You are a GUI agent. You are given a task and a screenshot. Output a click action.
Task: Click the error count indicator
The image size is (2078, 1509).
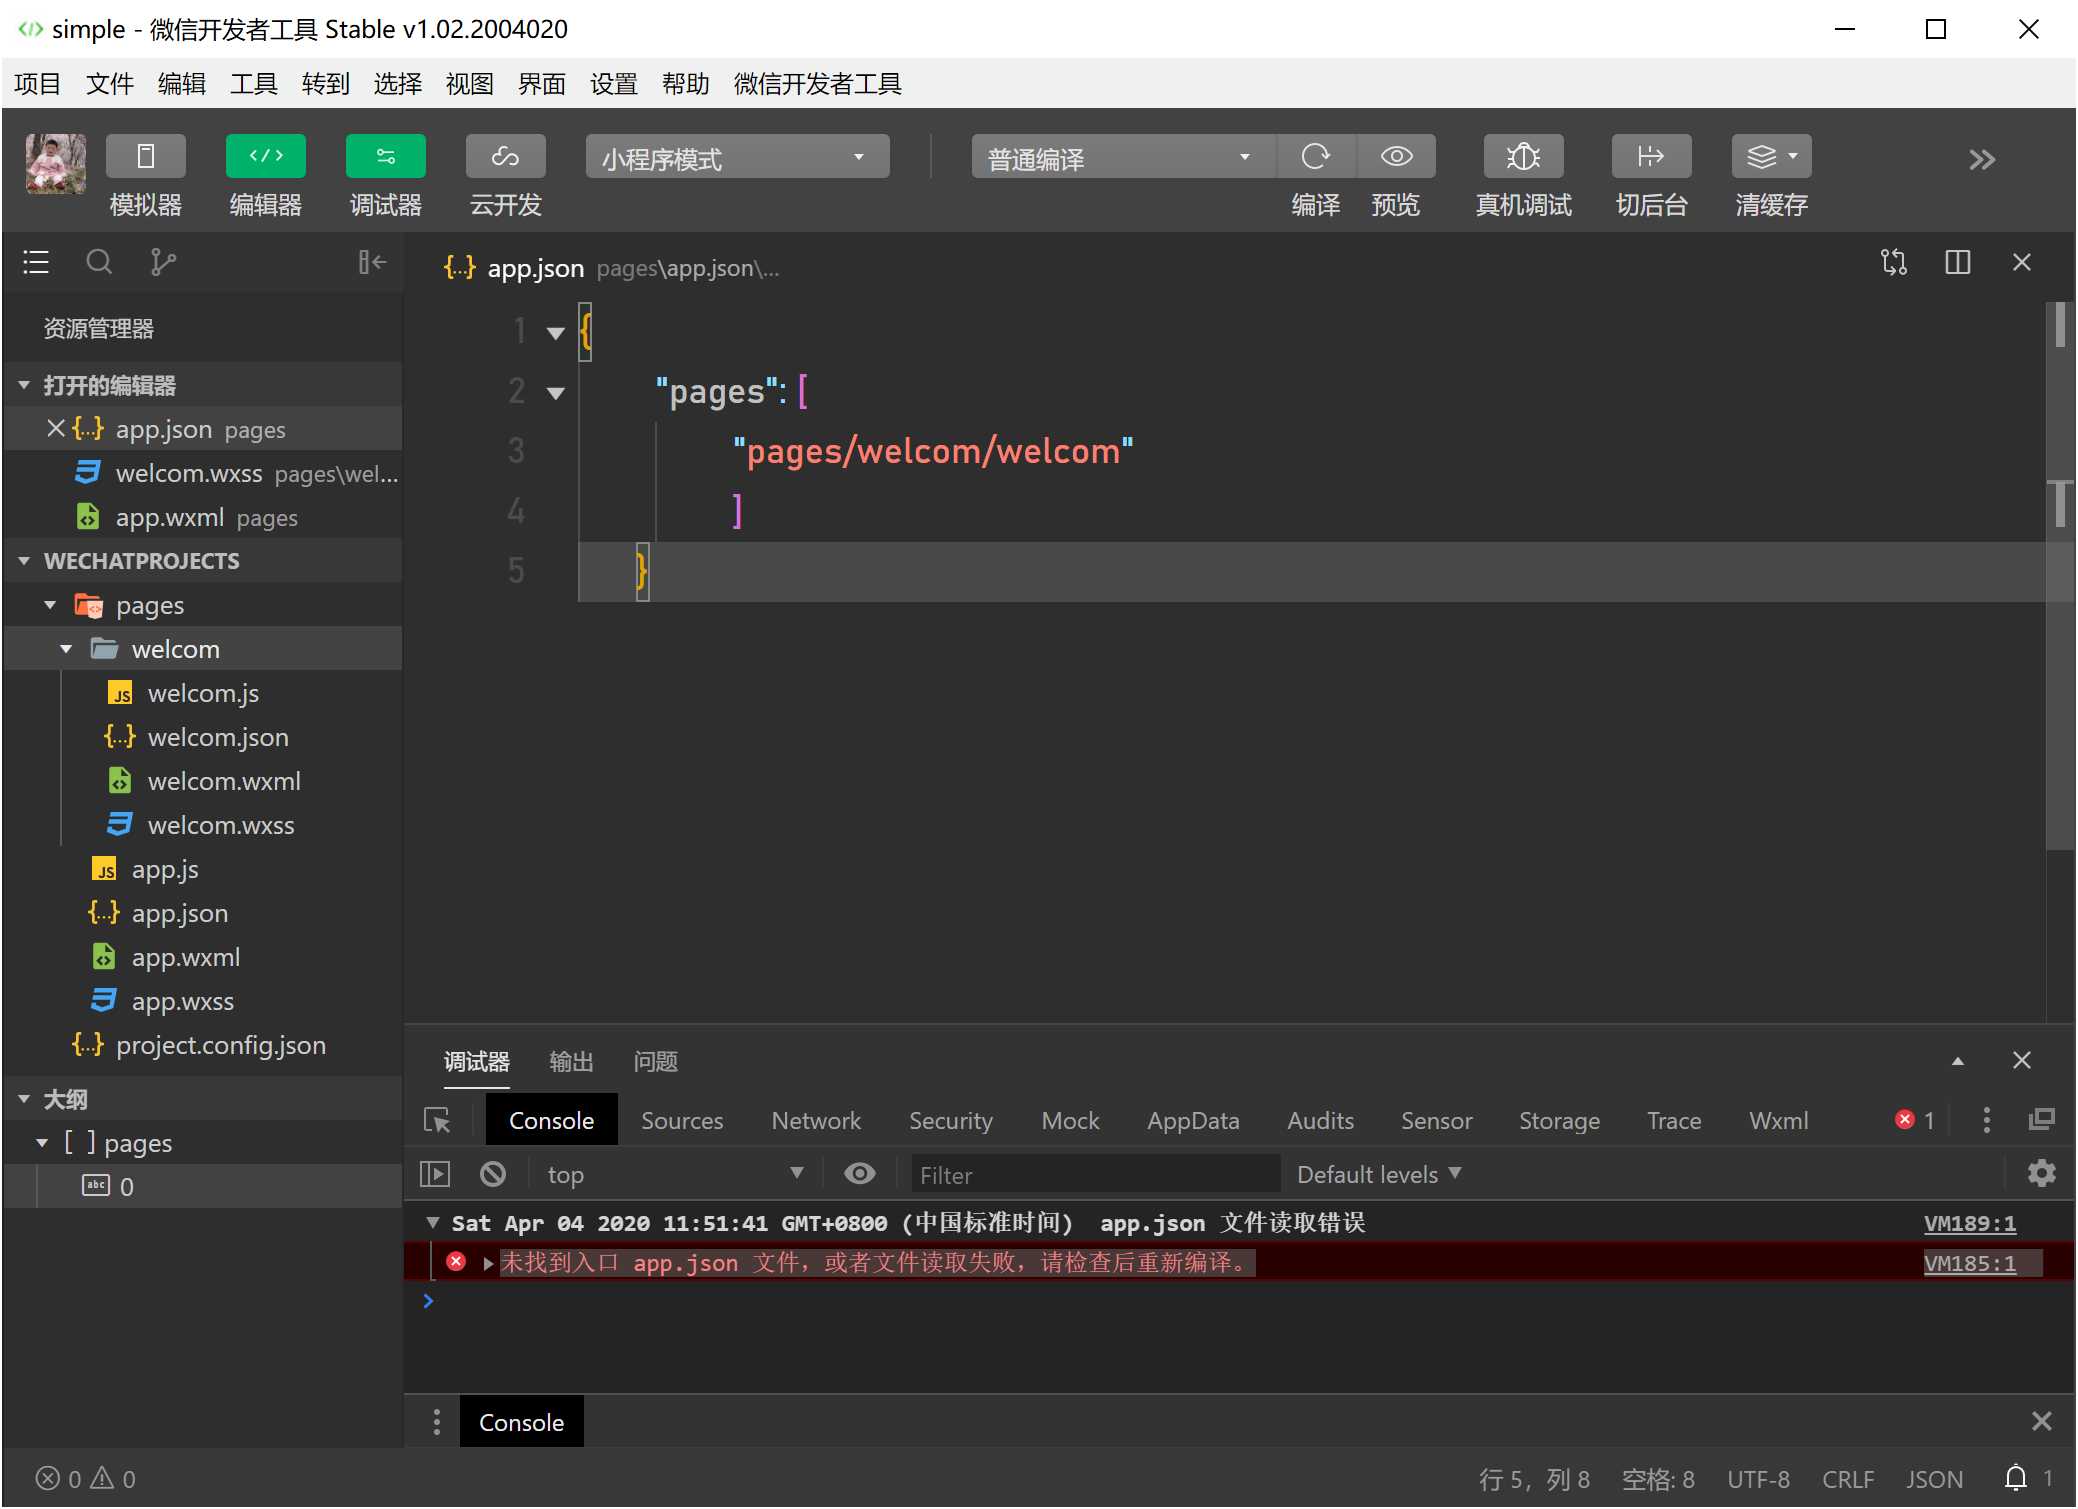[x=1915, y=1120]
